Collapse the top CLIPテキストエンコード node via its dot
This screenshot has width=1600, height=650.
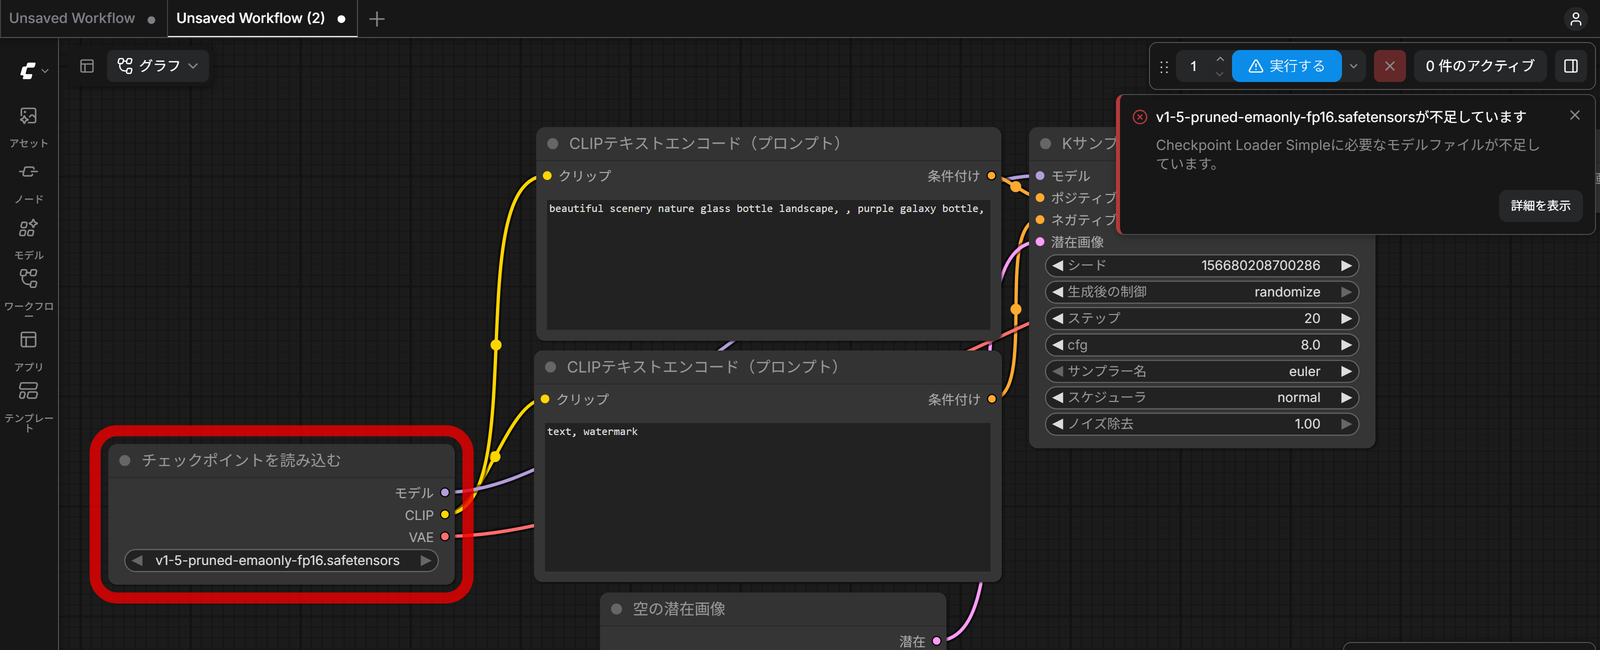[553, 144]
